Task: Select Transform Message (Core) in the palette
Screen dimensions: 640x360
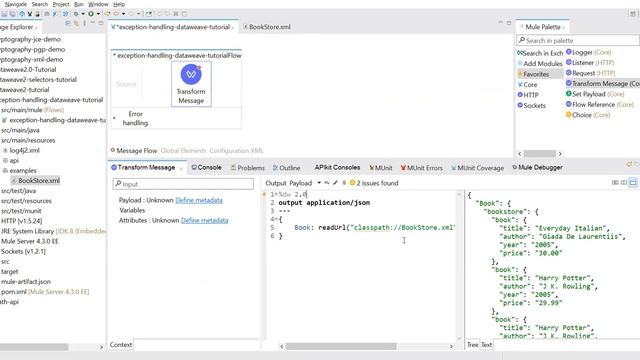Action: pyautogui.click(x=603, y=83)
